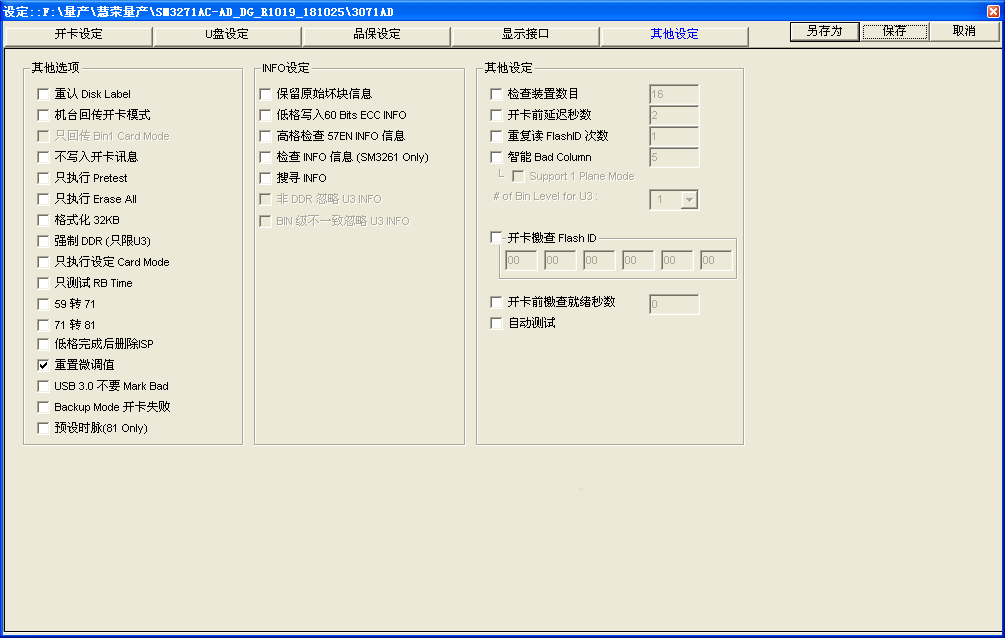Image resolution: width=1005 pixels, height=638 pixels.
Task: Enable the 重认 Disk Label checkbox
Action: click(x=43, y=94)
